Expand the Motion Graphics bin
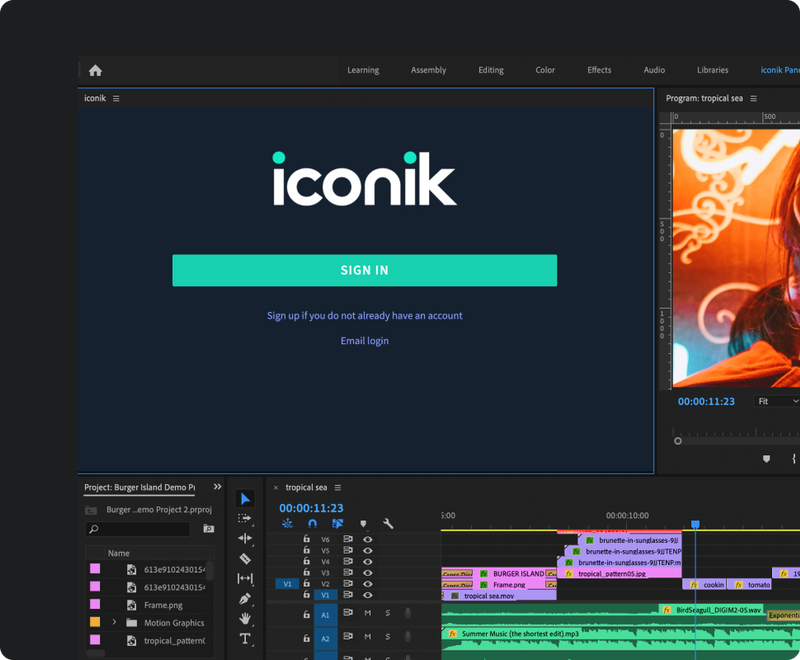Image resolution: width=800 pixels, height=660 pixels. [116, 622]
